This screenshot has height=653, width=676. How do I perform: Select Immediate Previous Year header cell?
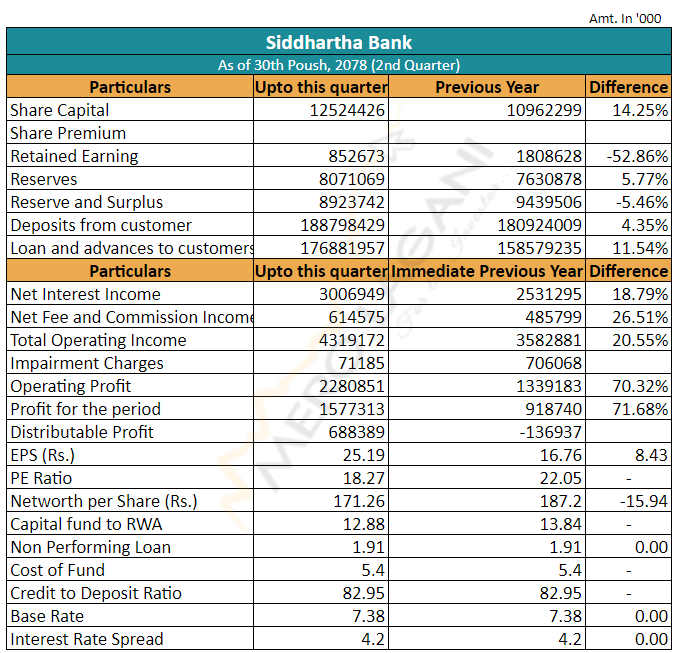coord(487,271)
